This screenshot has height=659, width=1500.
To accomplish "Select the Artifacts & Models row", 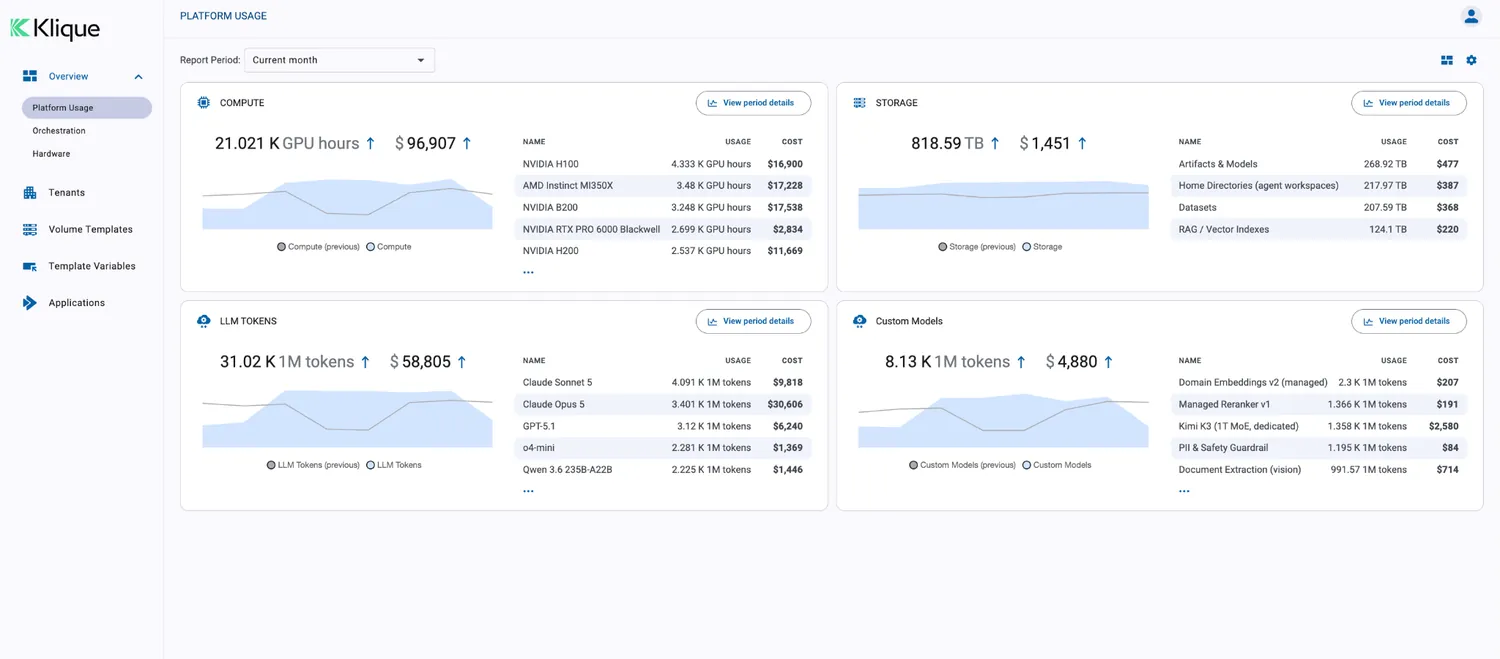I will pos(1319,164).
